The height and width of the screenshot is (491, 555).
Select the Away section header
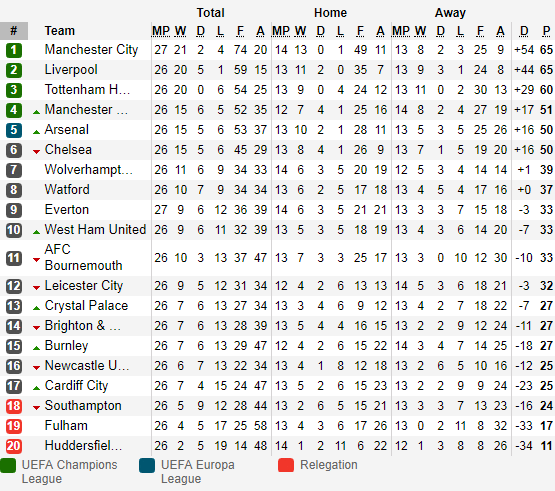pos(450,13)
